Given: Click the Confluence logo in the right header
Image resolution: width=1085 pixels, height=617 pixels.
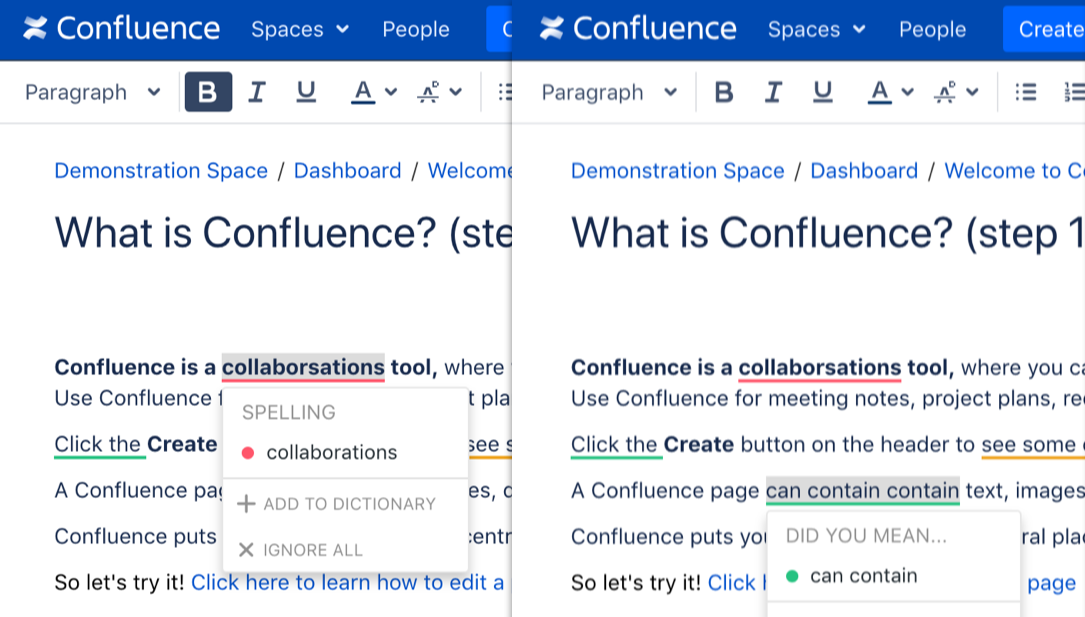Looking at the screenshot, I should coord(638,29).
